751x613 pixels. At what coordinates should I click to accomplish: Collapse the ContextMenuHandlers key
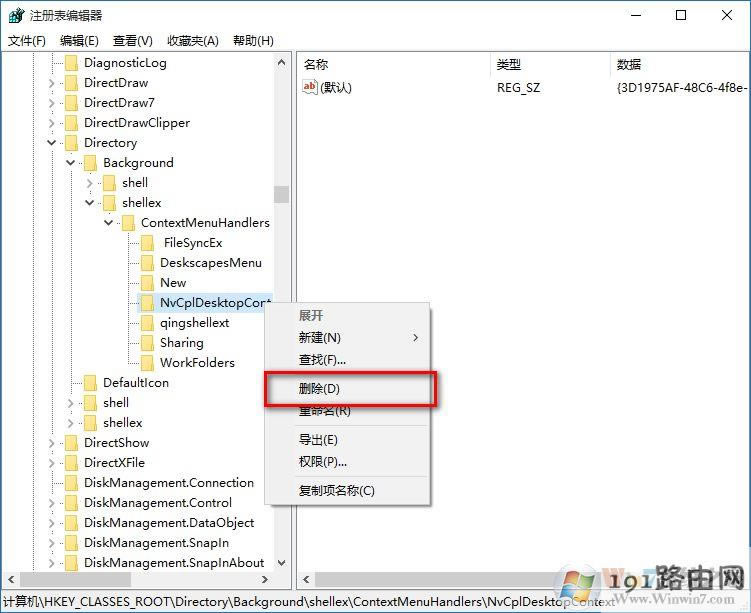click(109, 223)
